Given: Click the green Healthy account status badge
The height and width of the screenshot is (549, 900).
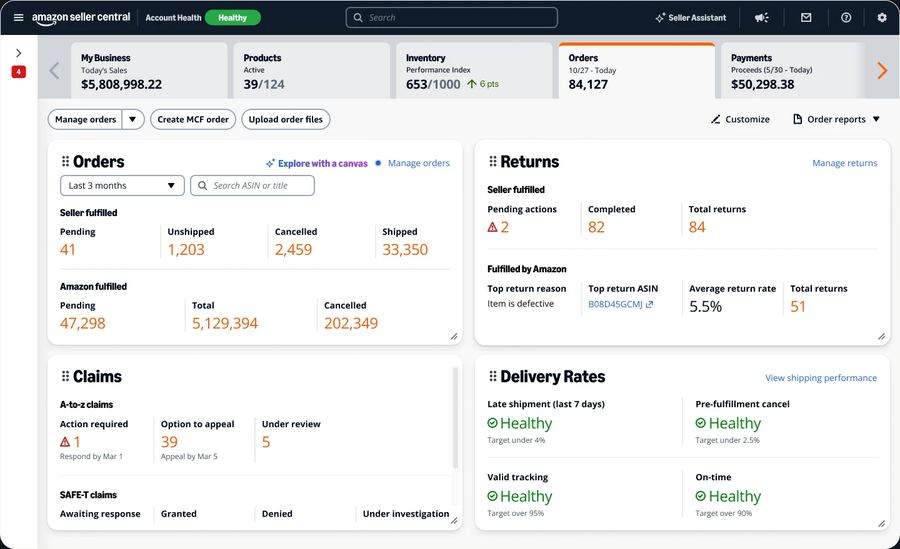Looking at the screenshot, I should (x=232, y=18).
